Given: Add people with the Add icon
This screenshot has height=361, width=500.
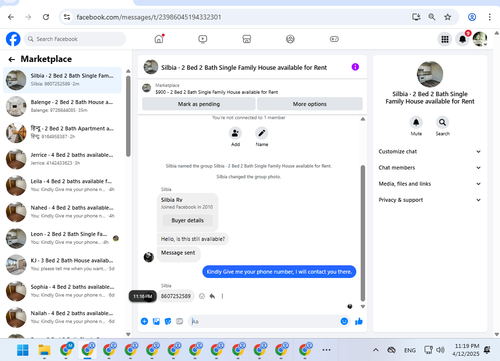Looking at the screenshot, I should 235,133.
